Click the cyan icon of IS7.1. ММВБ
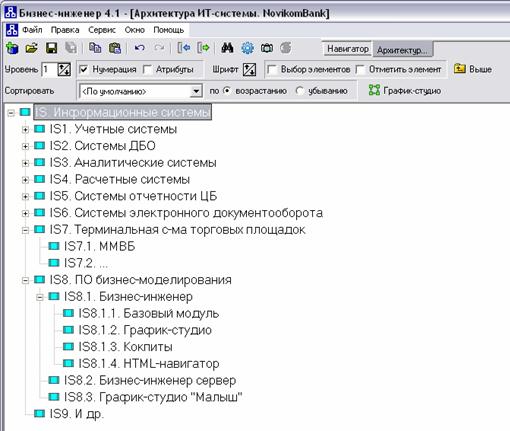Viewport: 510px width, 431px height. tap(54, 246)
